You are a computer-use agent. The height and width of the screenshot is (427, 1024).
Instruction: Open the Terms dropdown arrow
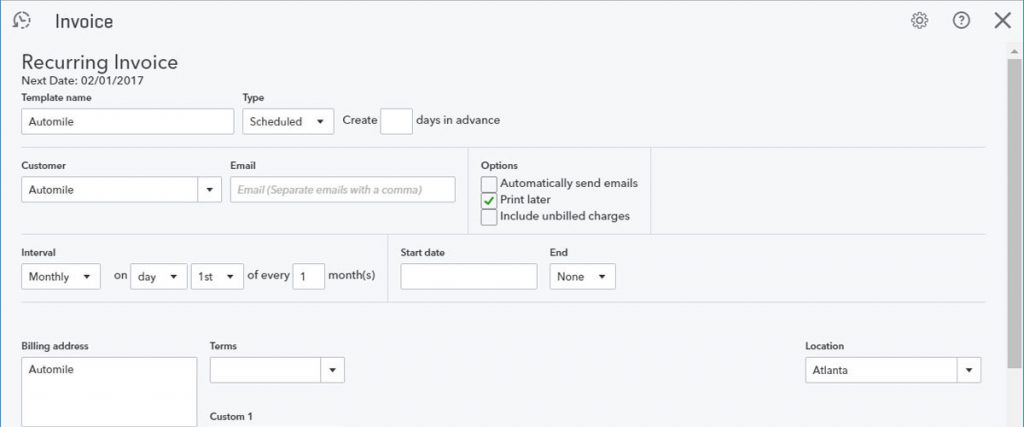coord(332,370)
